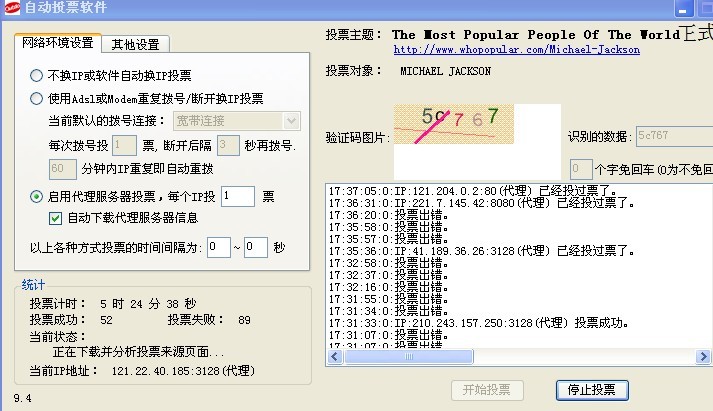
Task: Click the minimum time interval field
Action: click(x=218, y=246)
